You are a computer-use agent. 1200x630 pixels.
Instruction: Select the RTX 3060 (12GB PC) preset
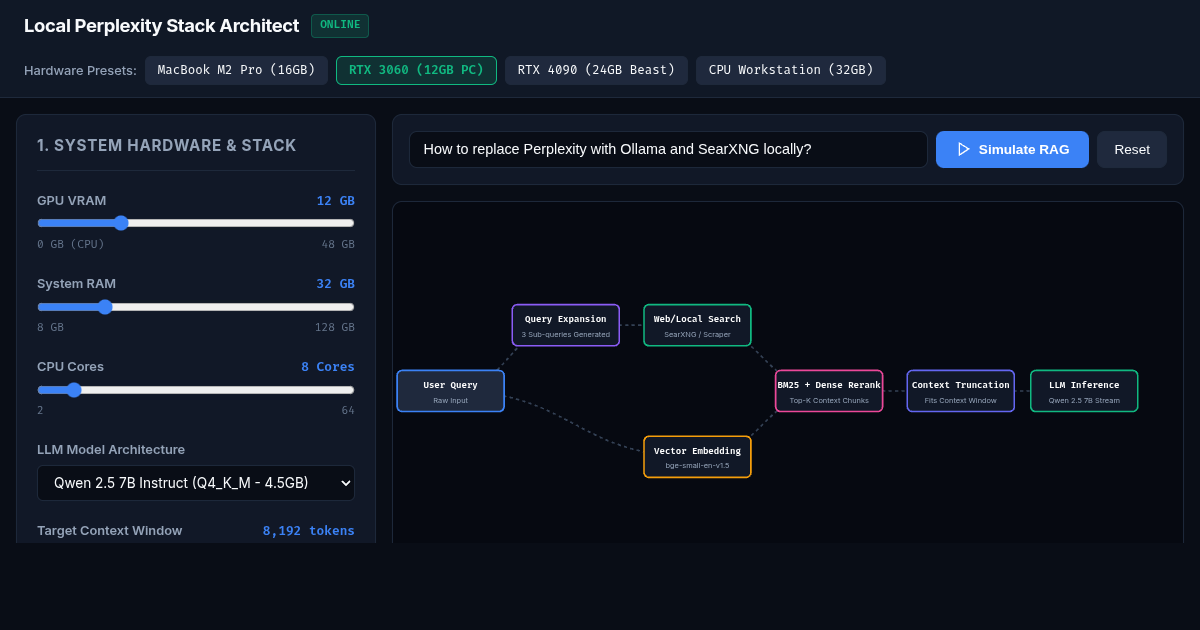click(x=416, y=70)
